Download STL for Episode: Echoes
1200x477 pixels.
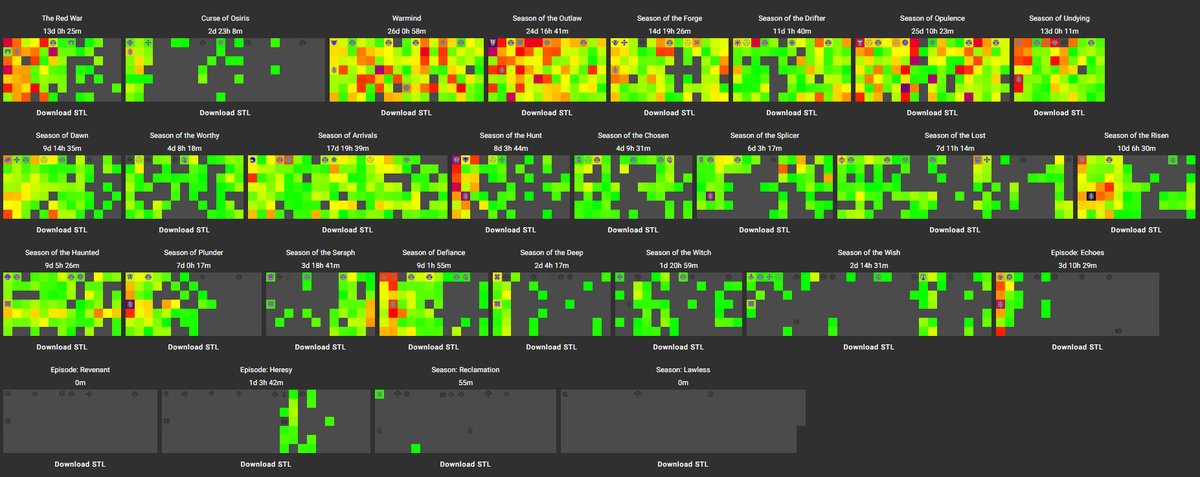[1076, 347]
